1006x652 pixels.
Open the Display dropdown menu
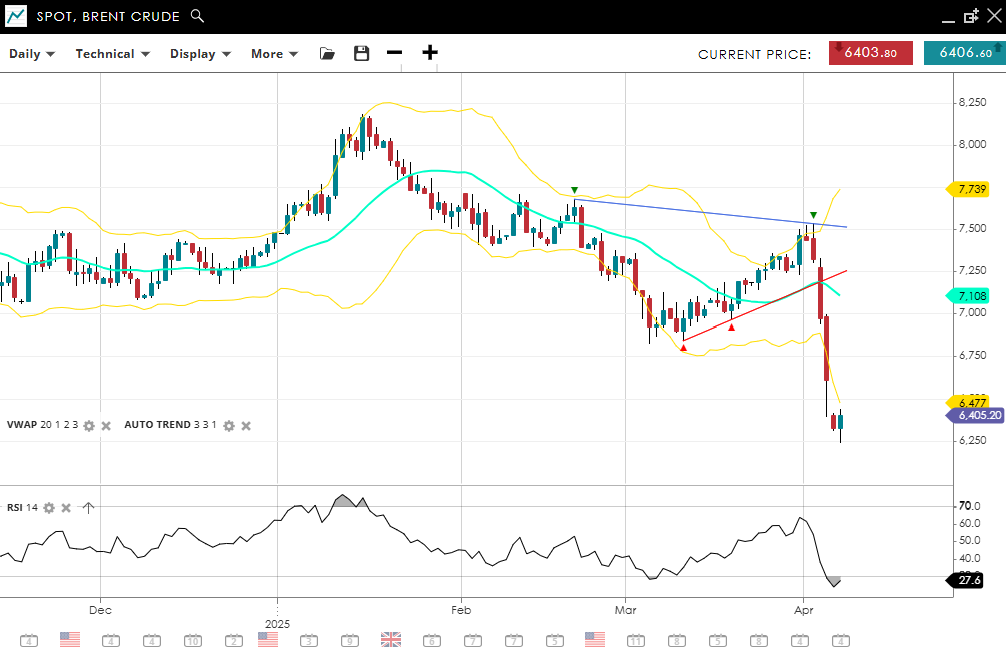(200, 54)
